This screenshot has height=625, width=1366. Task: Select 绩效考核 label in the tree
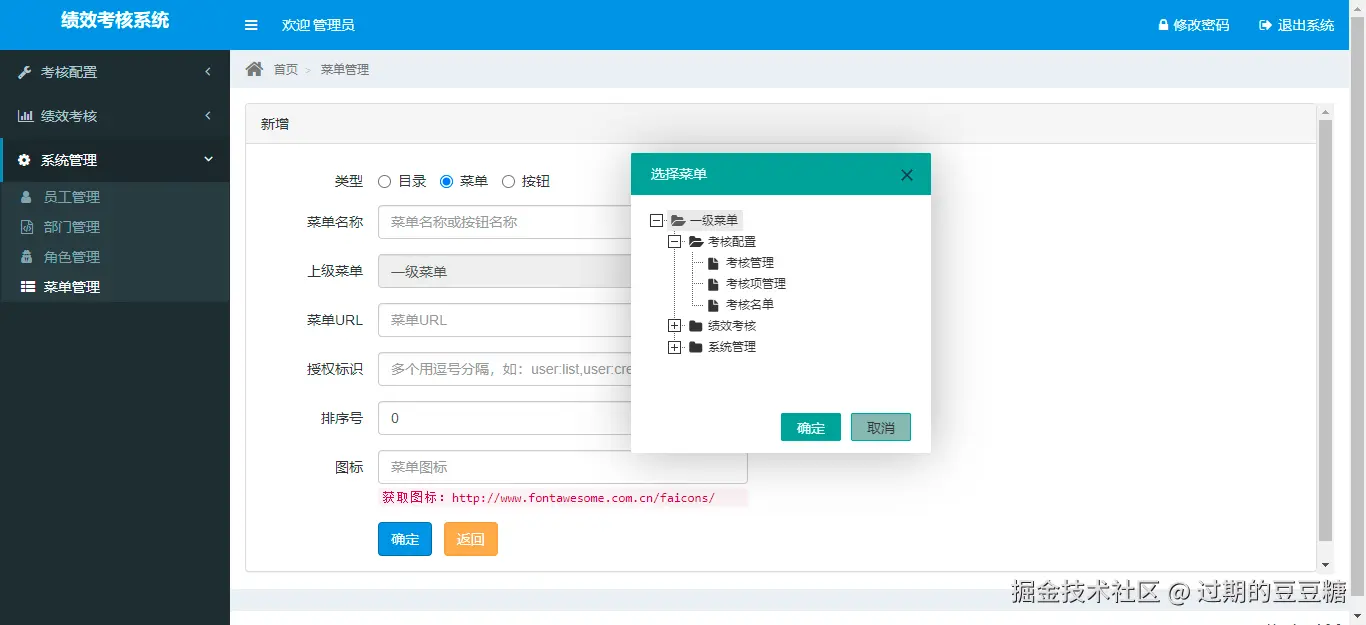(x=732, y=326)
